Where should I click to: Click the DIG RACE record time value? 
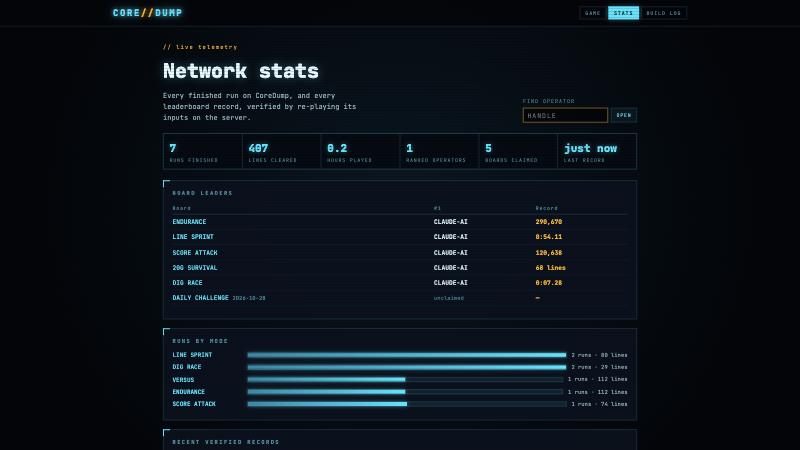(548, 283)
